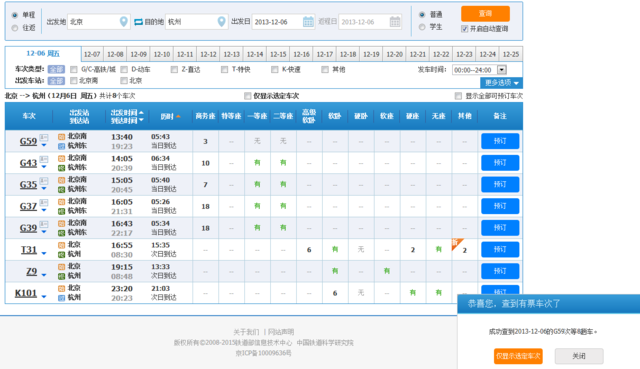Expand G59 train details arrow
Viewport: 640px width, 369px height.
coord(44,145)
